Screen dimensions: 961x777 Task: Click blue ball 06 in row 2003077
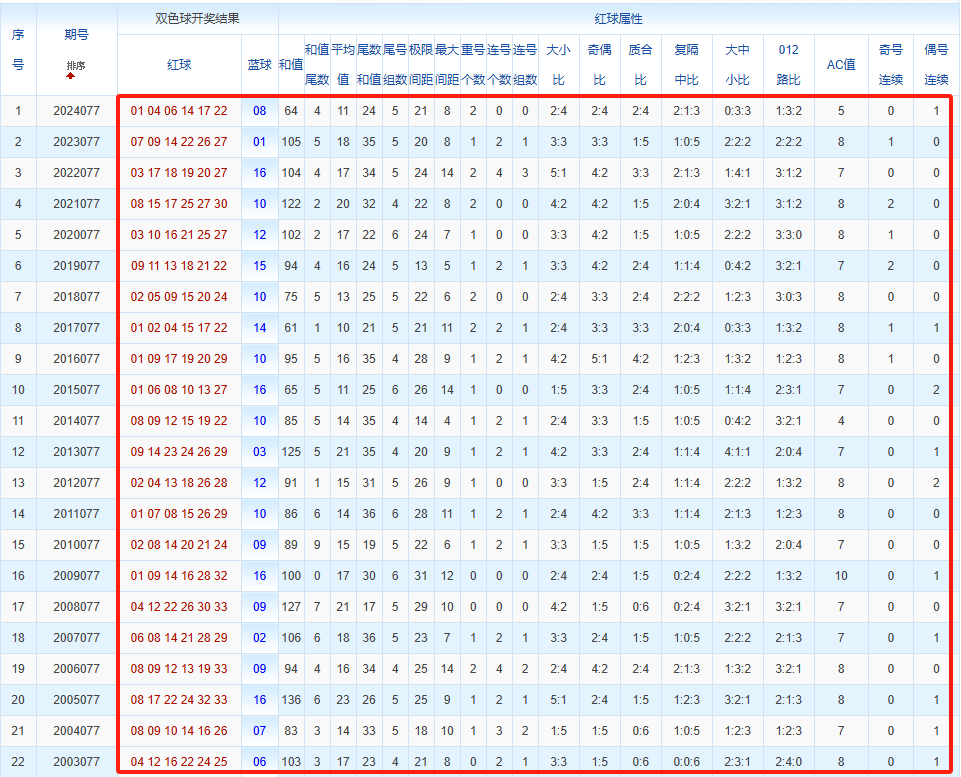[260, 762]
